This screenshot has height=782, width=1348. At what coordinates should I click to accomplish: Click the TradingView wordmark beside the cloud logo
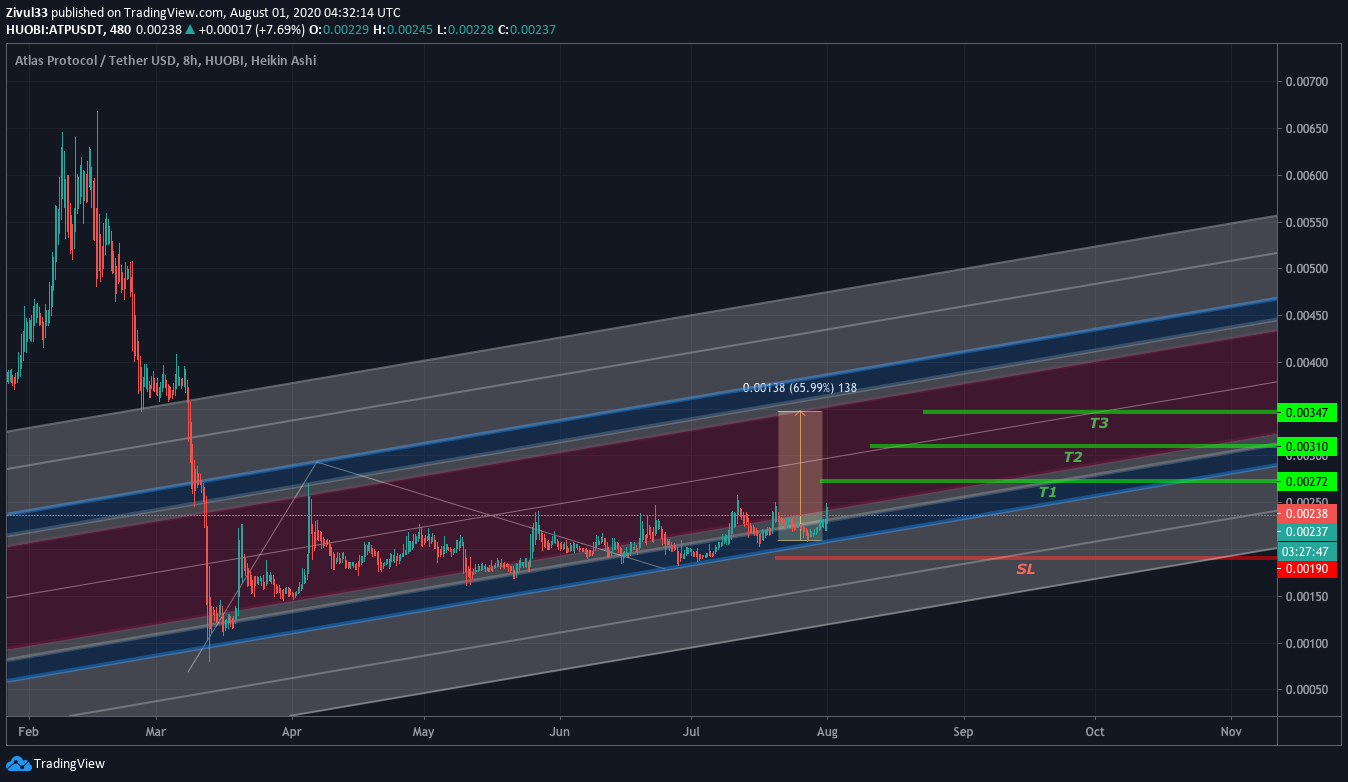pos(69,764)
